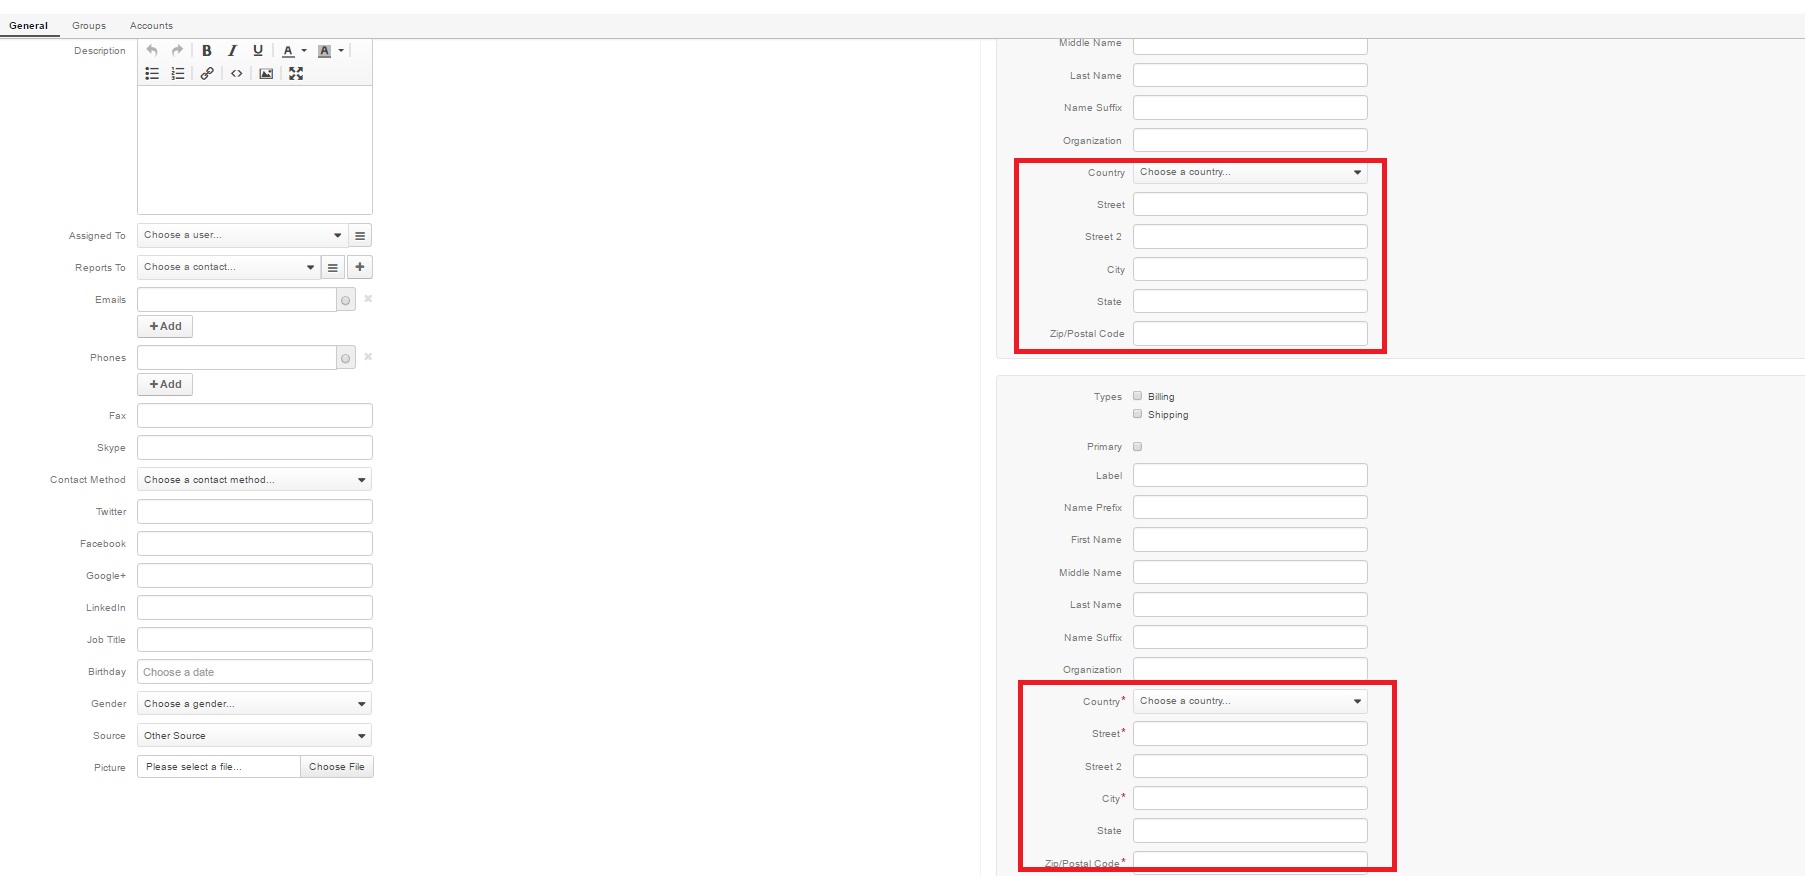Insert a numbered list in Description
The height and width of the screenshot is (876, 1805).
click(x=178, y=74)
